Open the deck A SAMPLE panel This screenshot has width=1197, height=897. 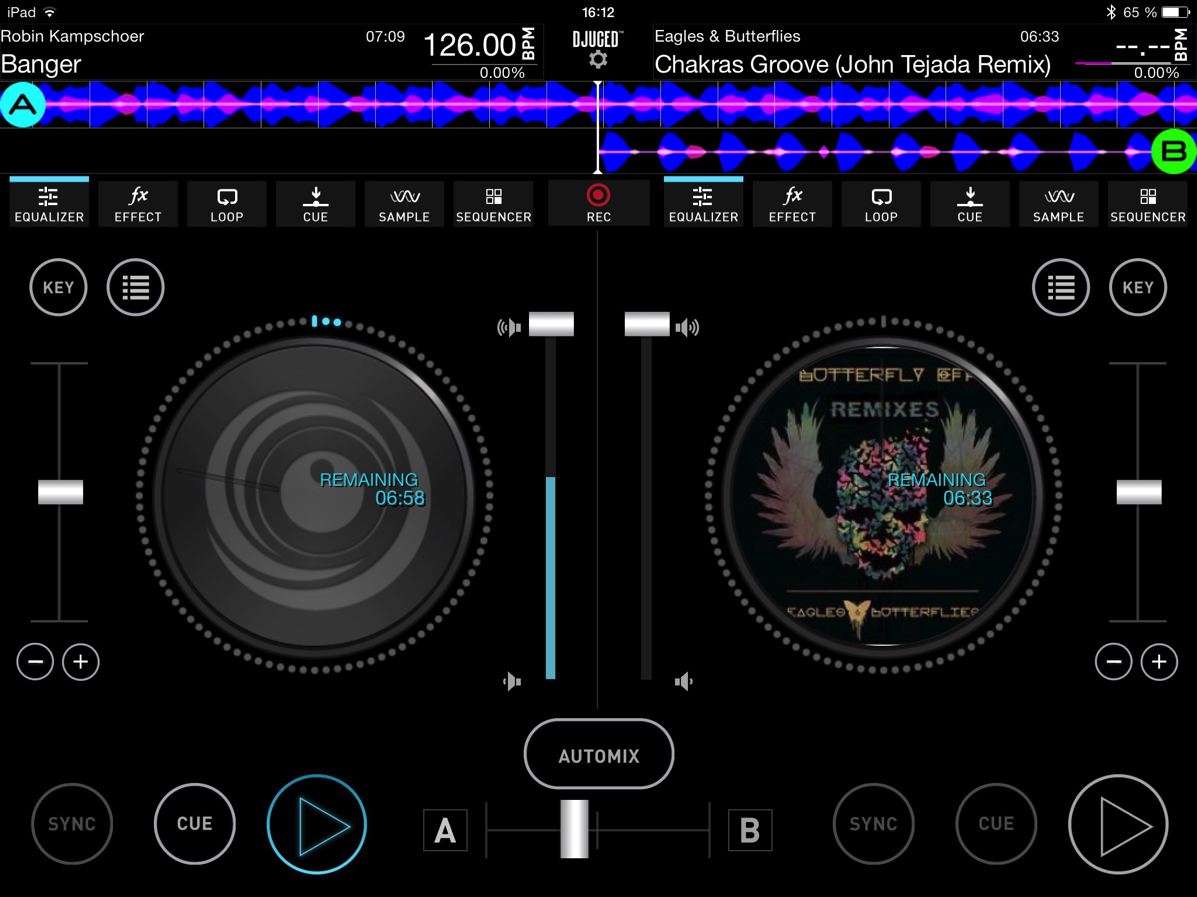(x=404, y=203)
